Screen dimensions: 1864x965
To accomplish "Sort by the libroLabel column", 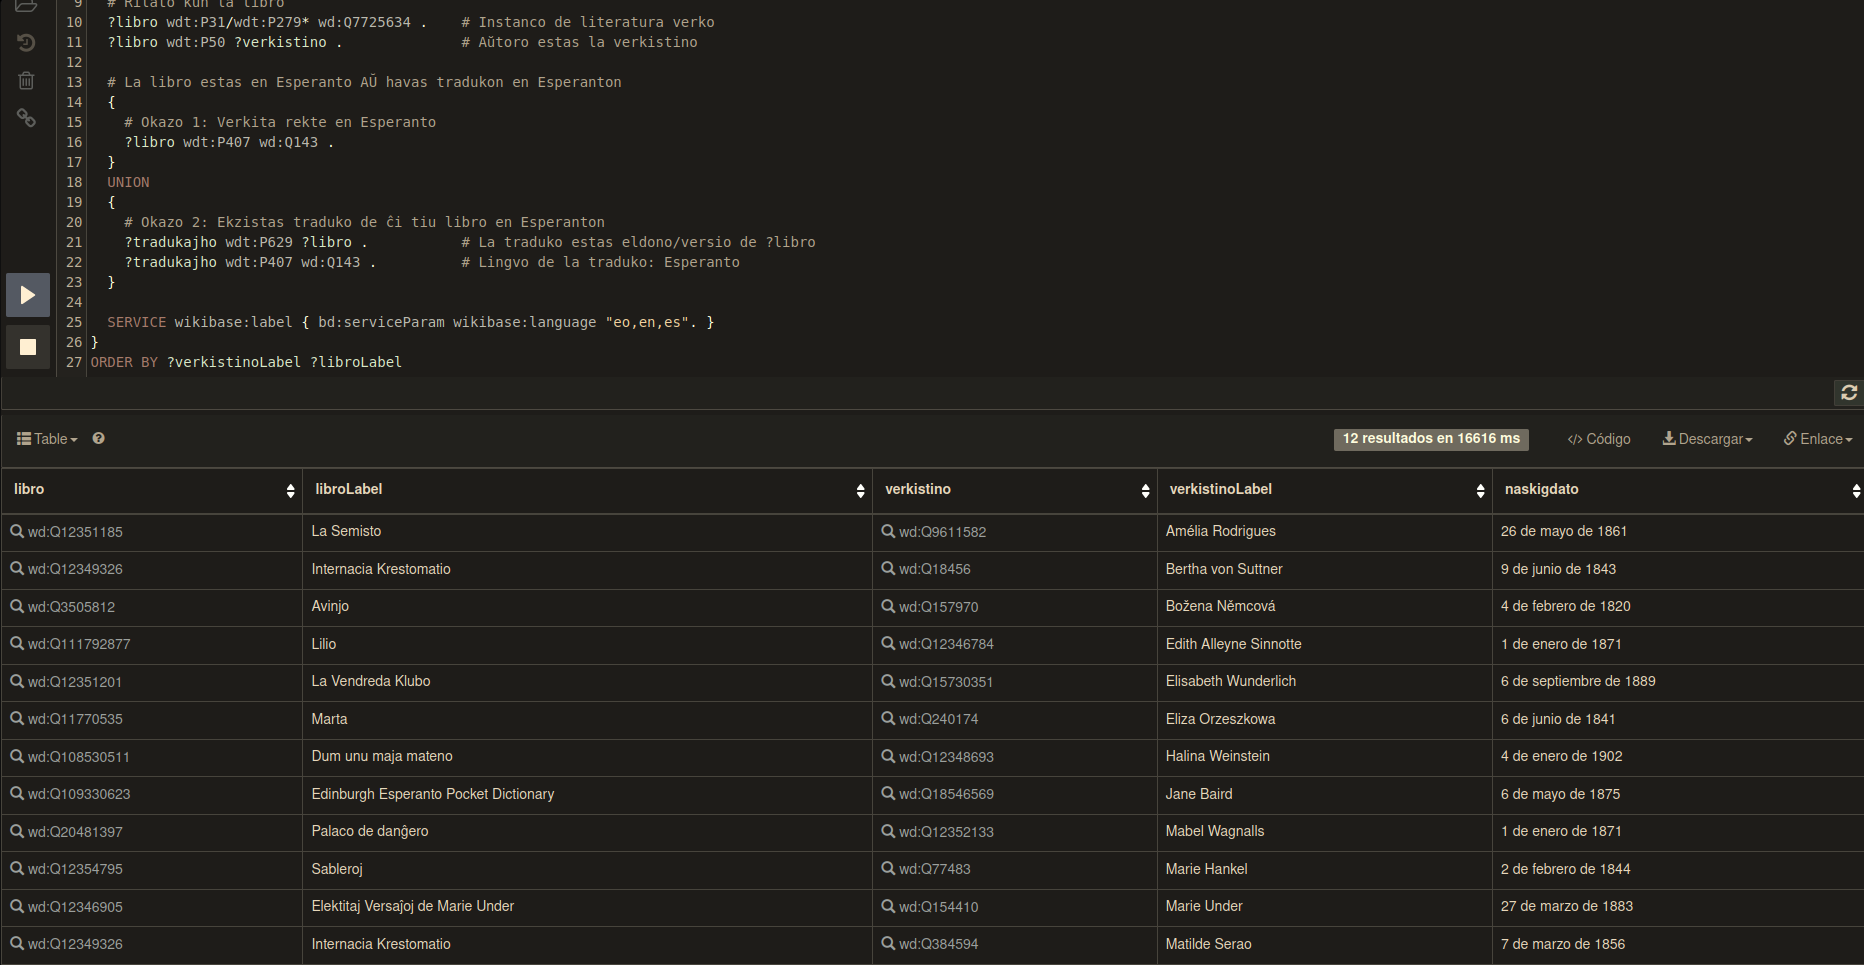I will [x=587, y=490].
